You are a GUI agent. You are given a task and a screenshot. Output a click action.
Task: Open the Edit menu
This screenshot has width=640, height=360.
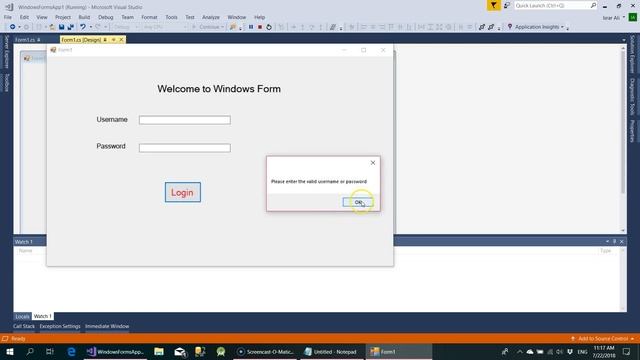pyautogui.click(x=24, y=17)
